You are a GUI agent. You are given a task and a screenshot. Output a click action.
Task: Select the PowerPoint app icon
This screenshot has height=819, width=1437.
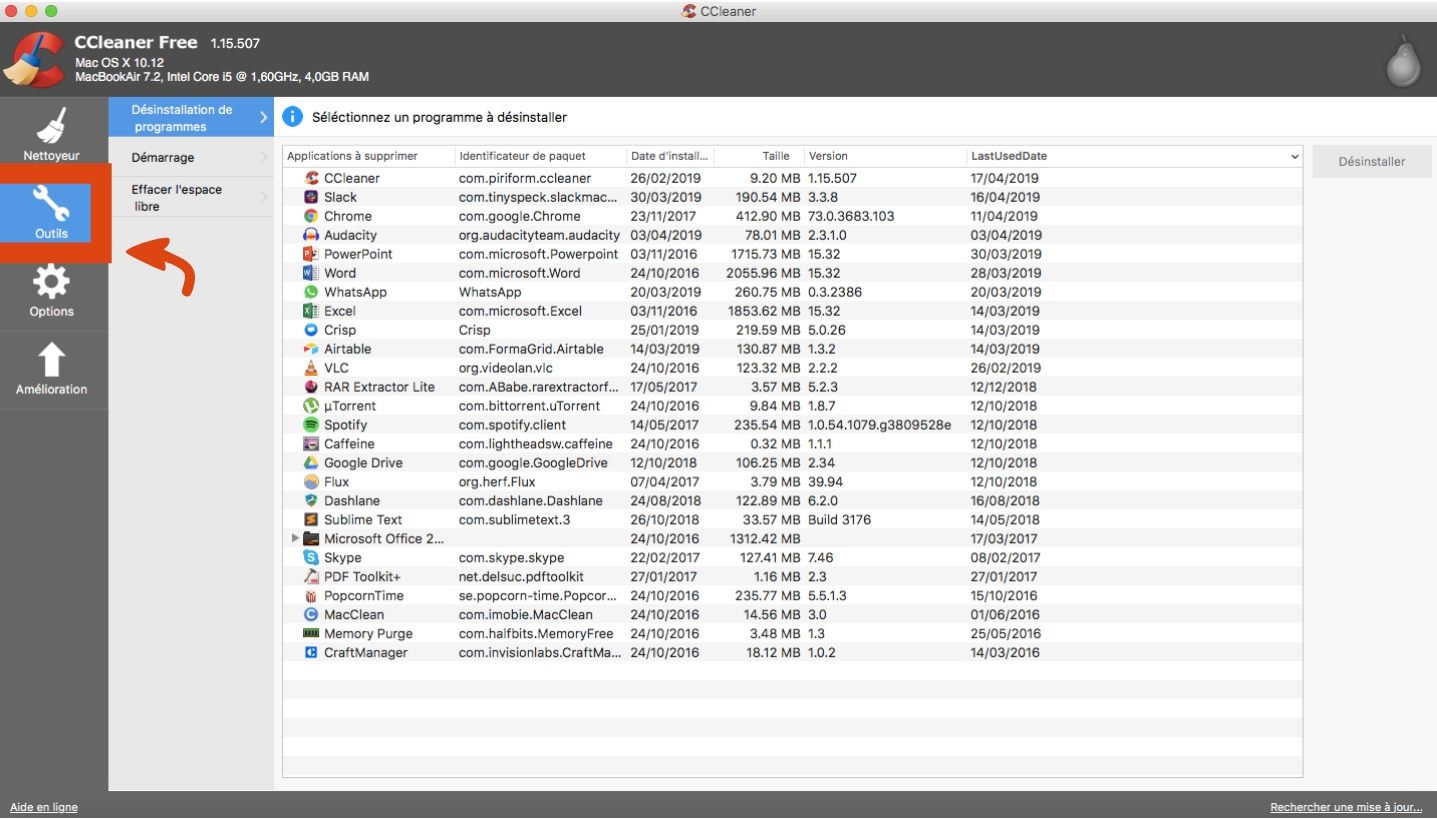click(x=311, y=254)
